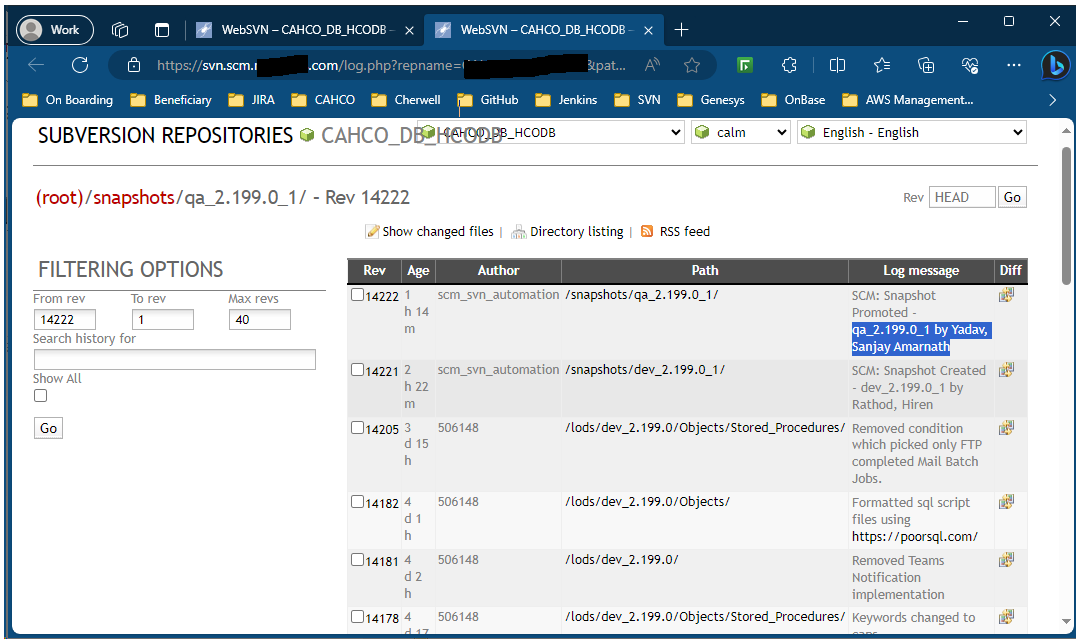
Task: Open a new browser tab
Action: click(681, 30)
